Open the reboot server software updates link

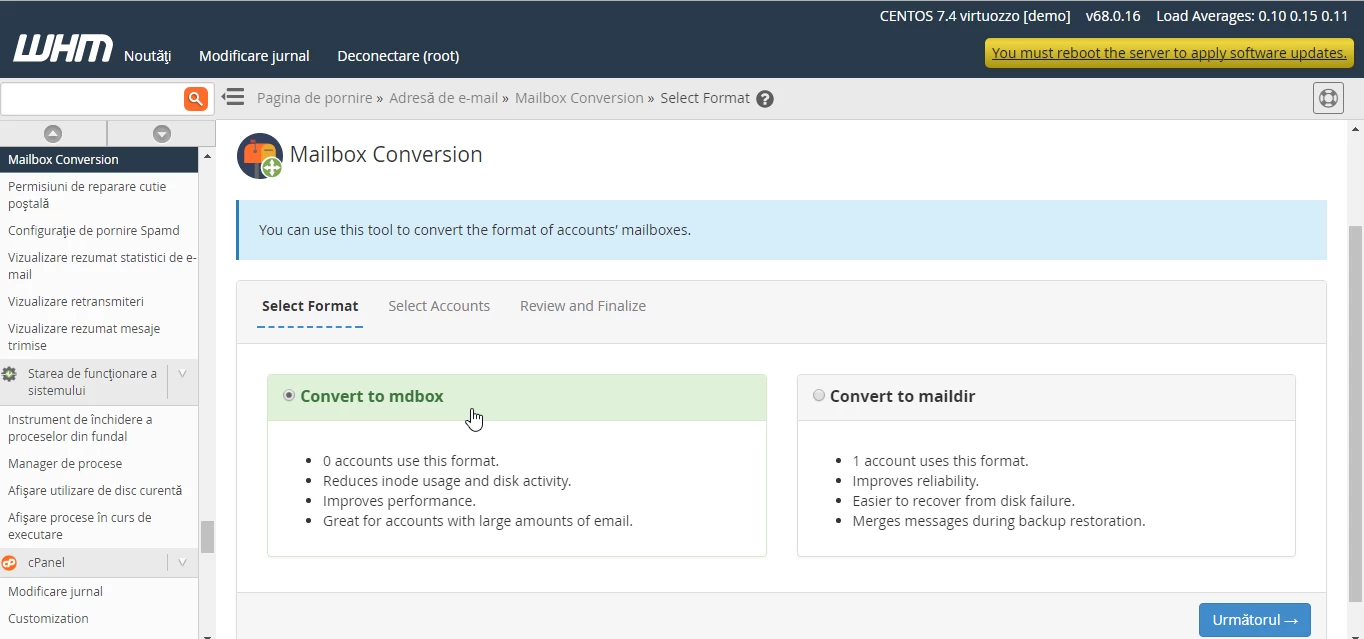[x=1167, y=52]
